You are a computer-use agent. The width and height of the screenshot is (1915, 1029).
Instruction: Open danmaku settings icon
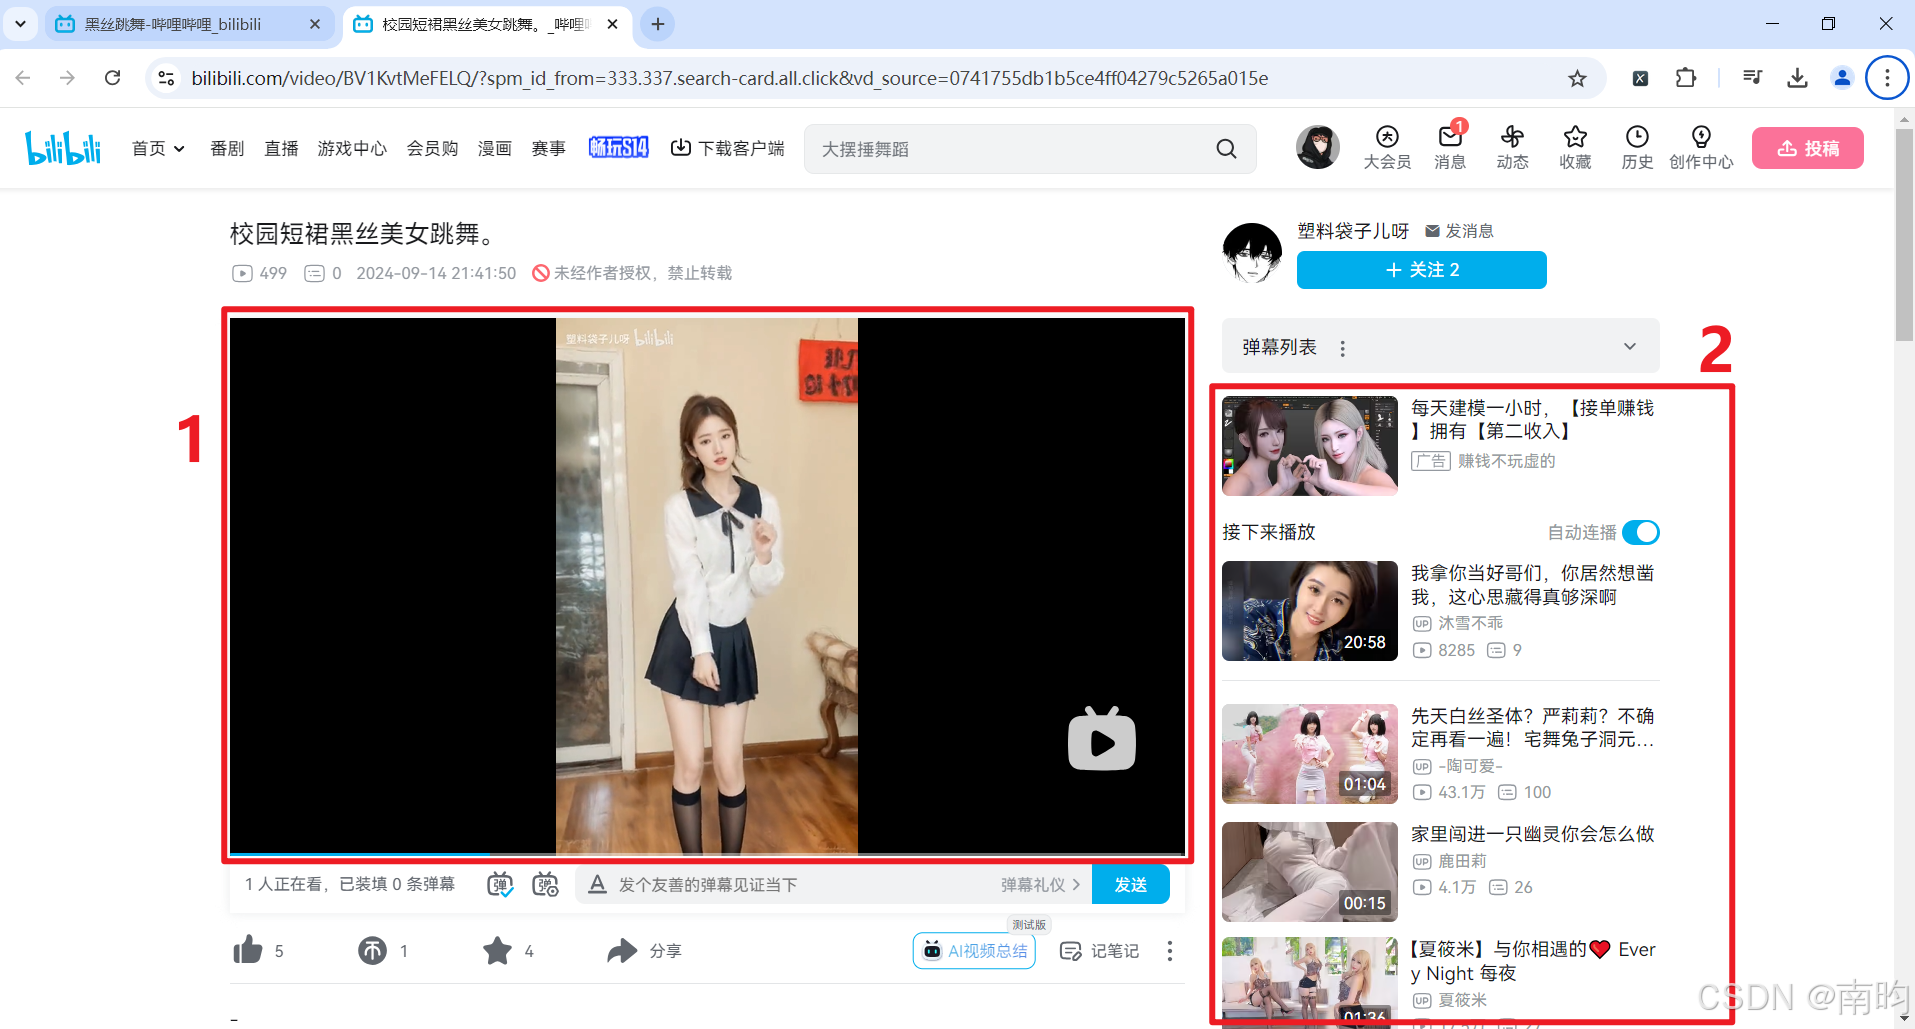(x=545, y=884)
